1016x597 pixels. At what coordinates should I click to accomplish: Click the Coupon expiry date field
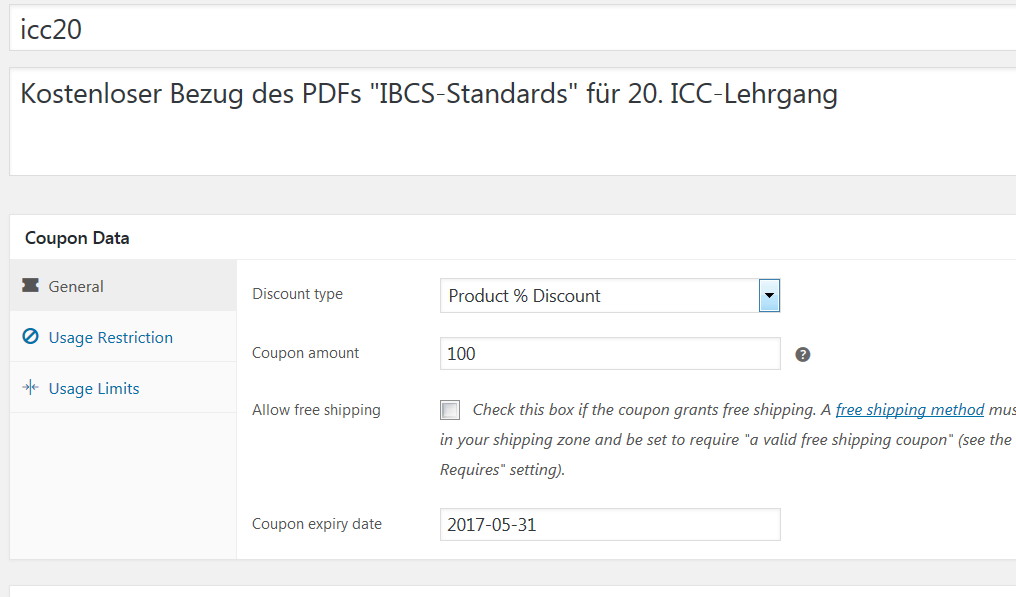[x=610, y=524]
